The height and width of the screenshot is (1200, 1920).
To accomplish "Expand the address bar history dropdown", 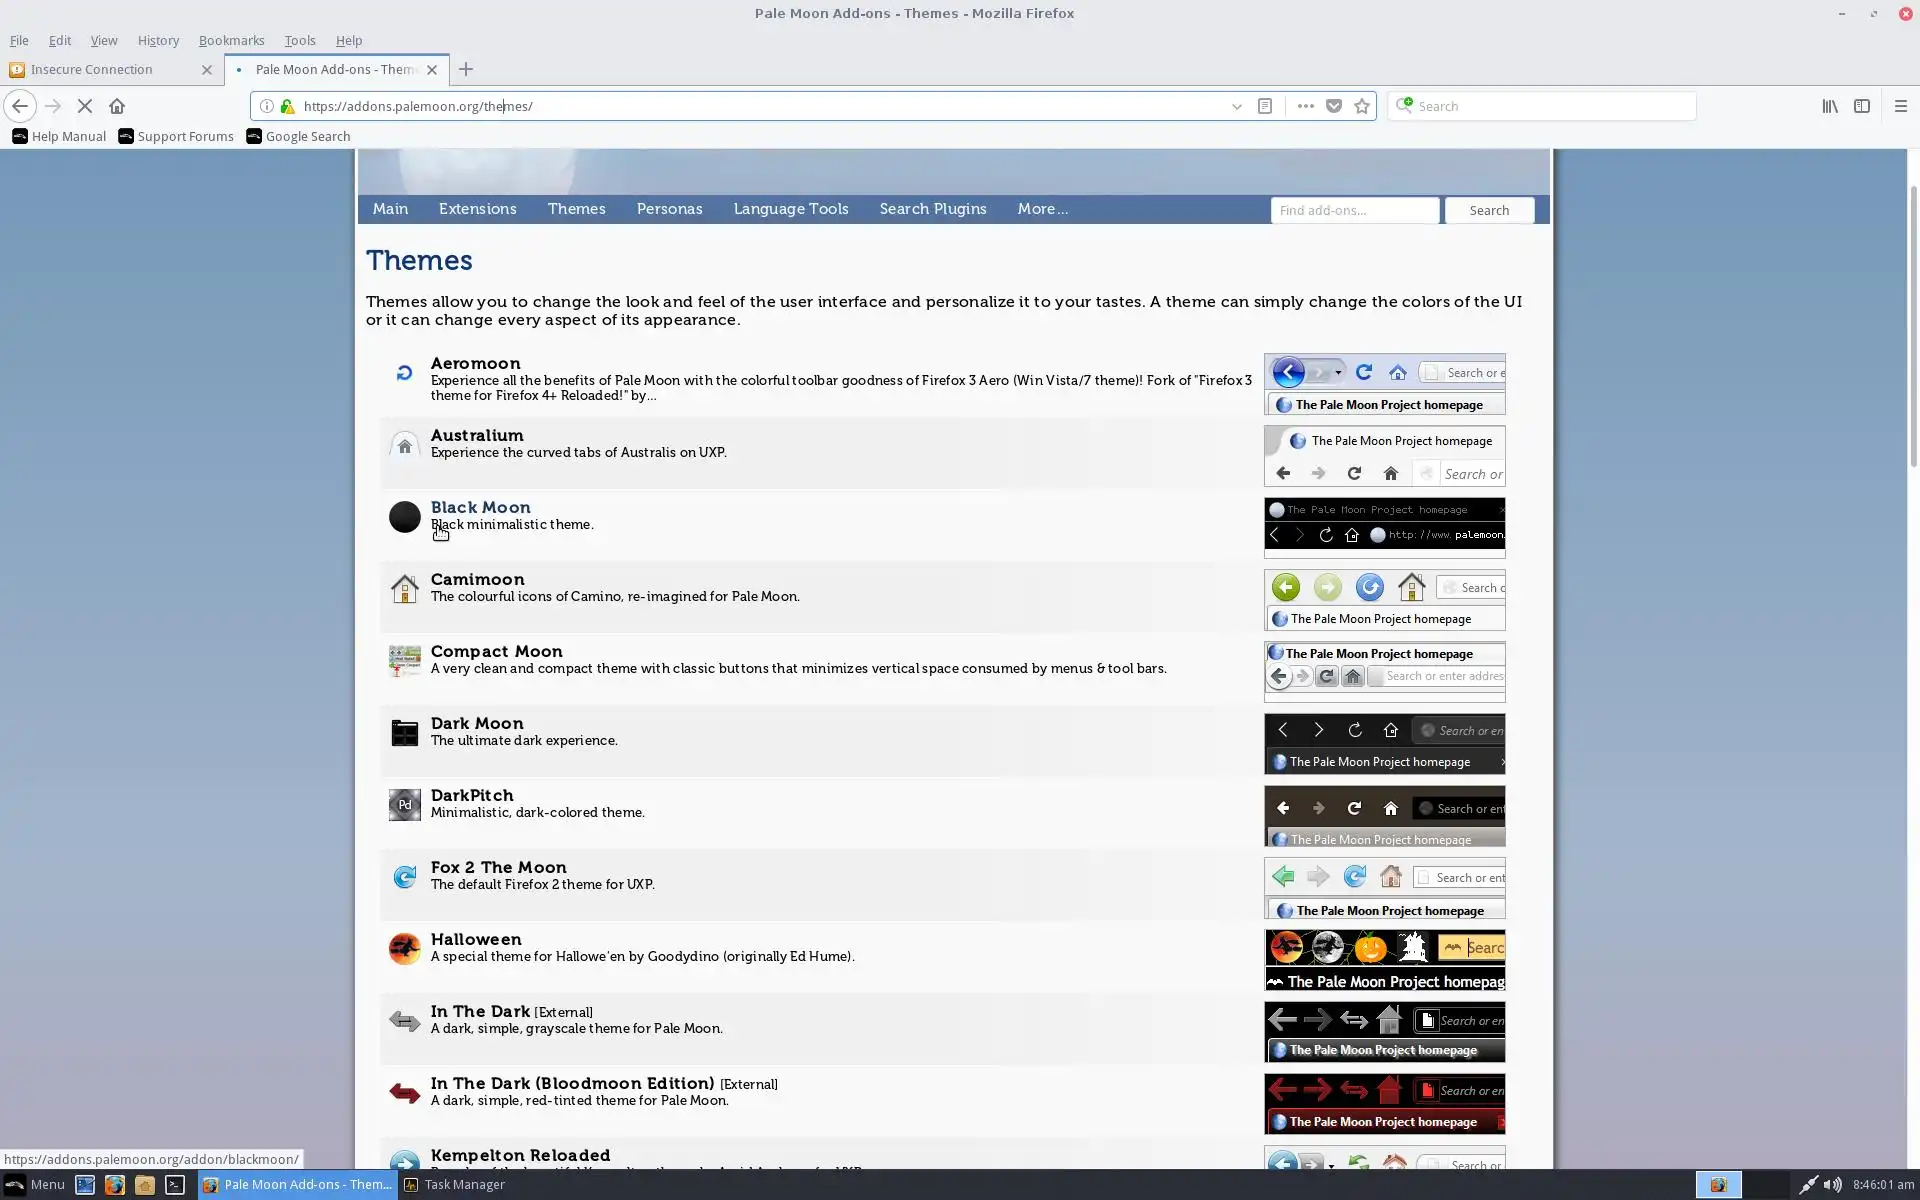I will [1237, 106].
